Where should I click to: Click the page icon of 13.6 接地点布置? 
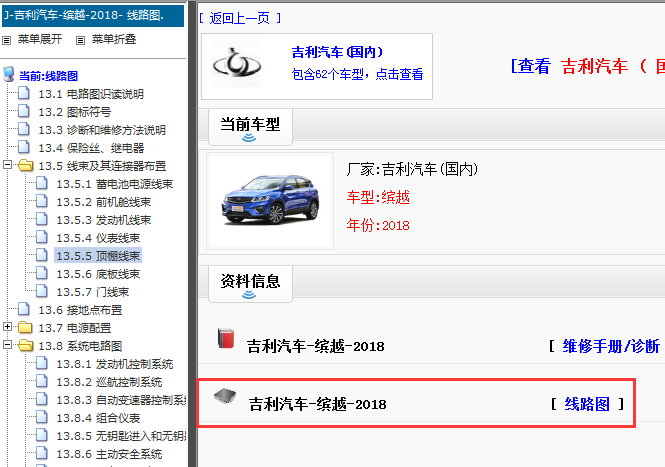pos(24,309)
